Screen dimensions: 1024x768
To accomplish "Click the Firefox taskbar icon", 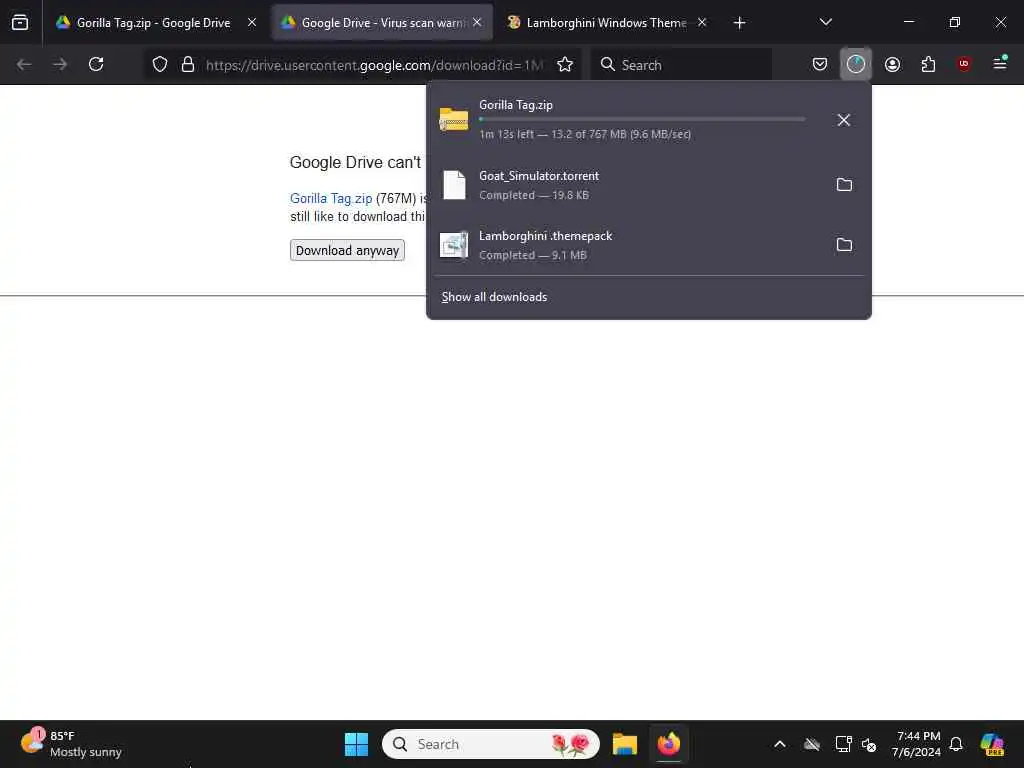I will click(669, 744).
